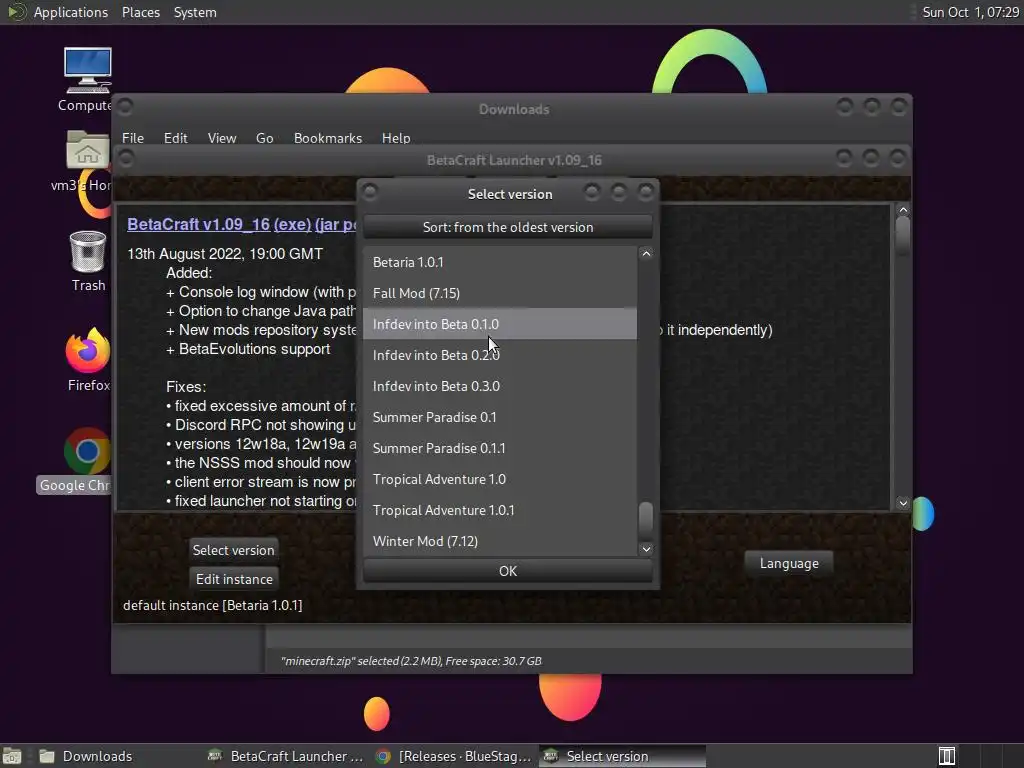Switch to Select version taskbar entry

coord(622,756)
